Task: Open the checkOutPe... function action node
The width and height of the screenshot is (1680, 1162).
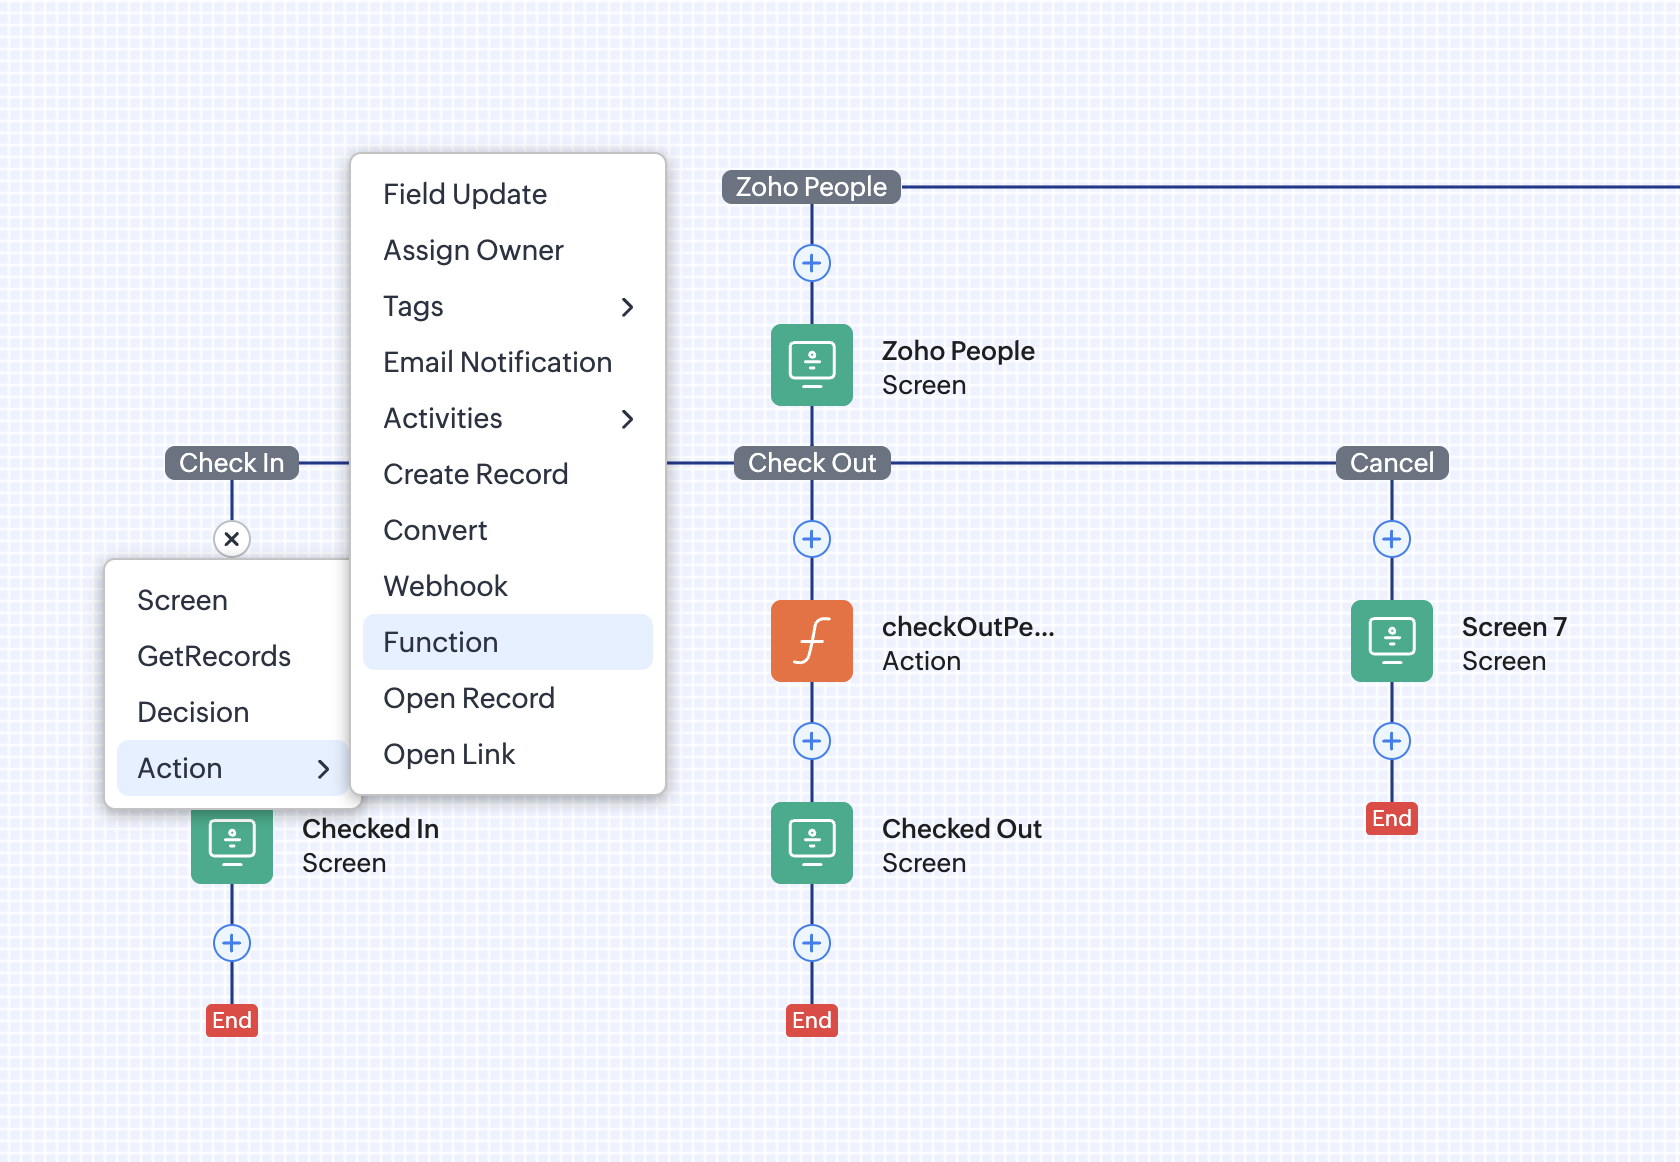Action: [x=812, y=641]
